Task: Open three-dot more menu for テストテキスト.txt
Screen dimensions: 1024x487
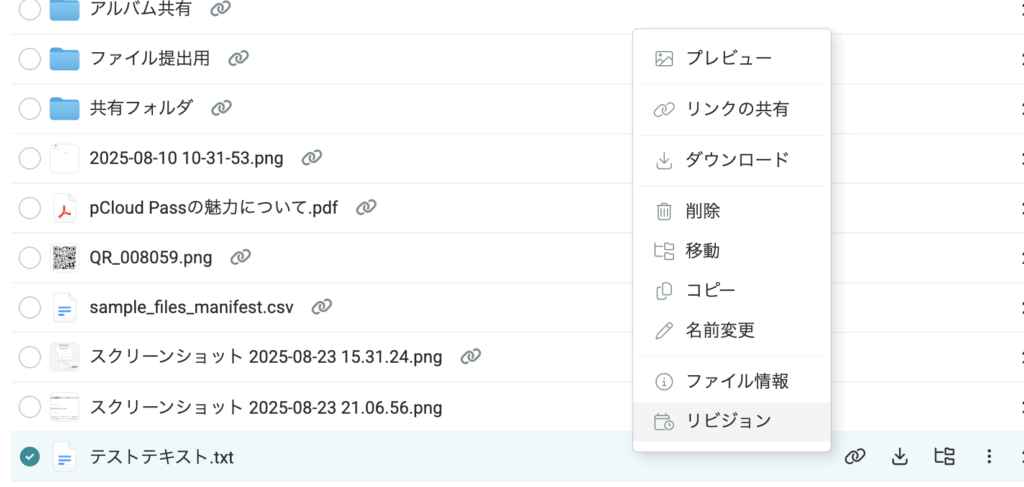Action: 989,457
